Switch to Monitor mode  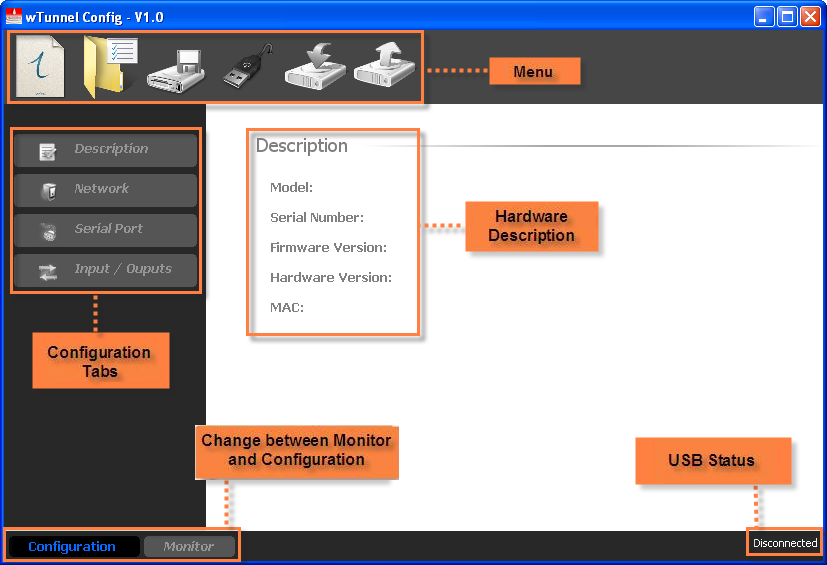(189, 546)
